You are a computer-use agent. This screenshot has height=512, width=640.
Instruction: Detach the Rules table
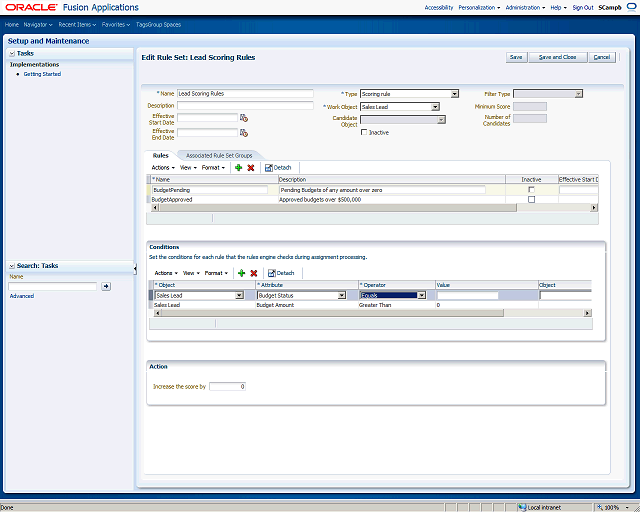pyautogui.click(x=278, y=167)
